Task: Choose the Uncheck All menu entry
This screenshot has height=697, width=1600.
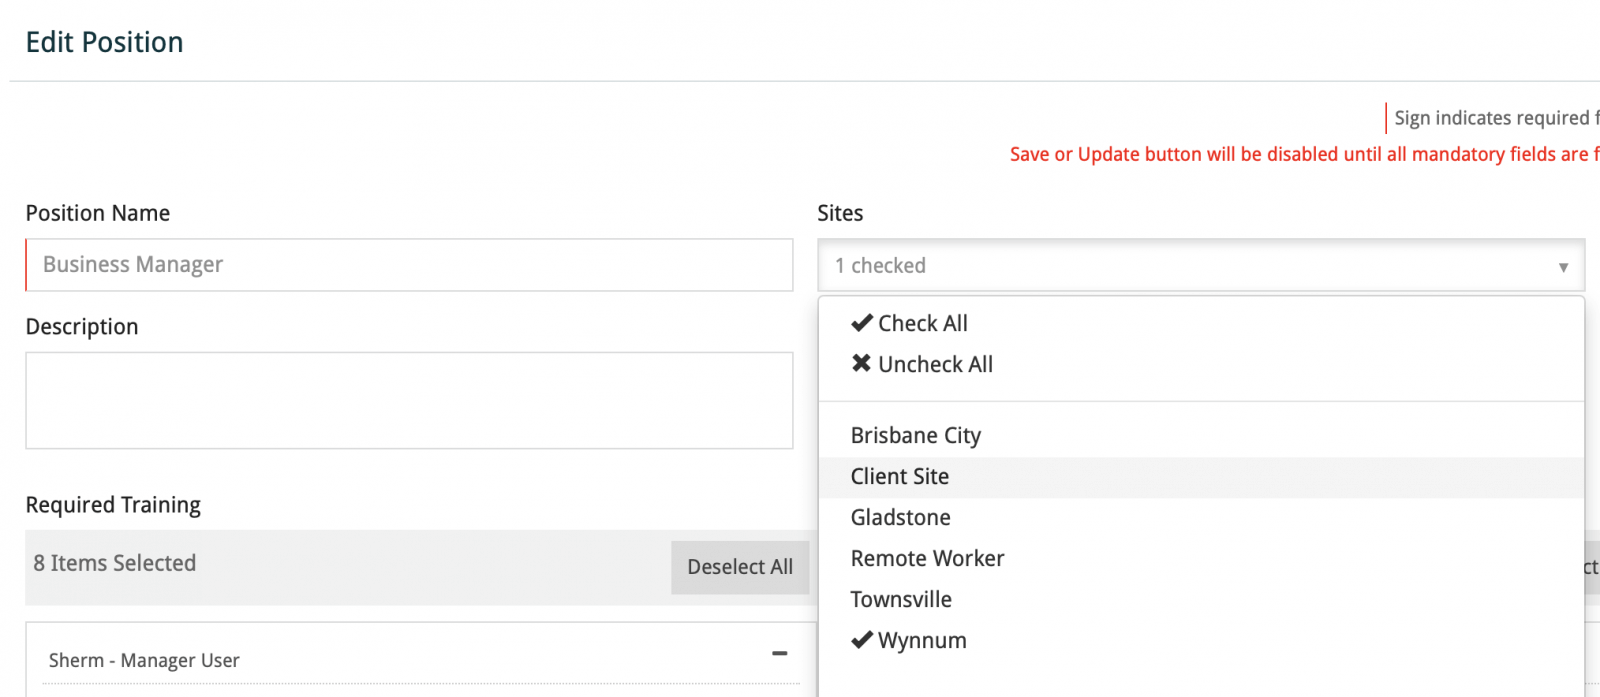Action: click(x=935, y=365)
